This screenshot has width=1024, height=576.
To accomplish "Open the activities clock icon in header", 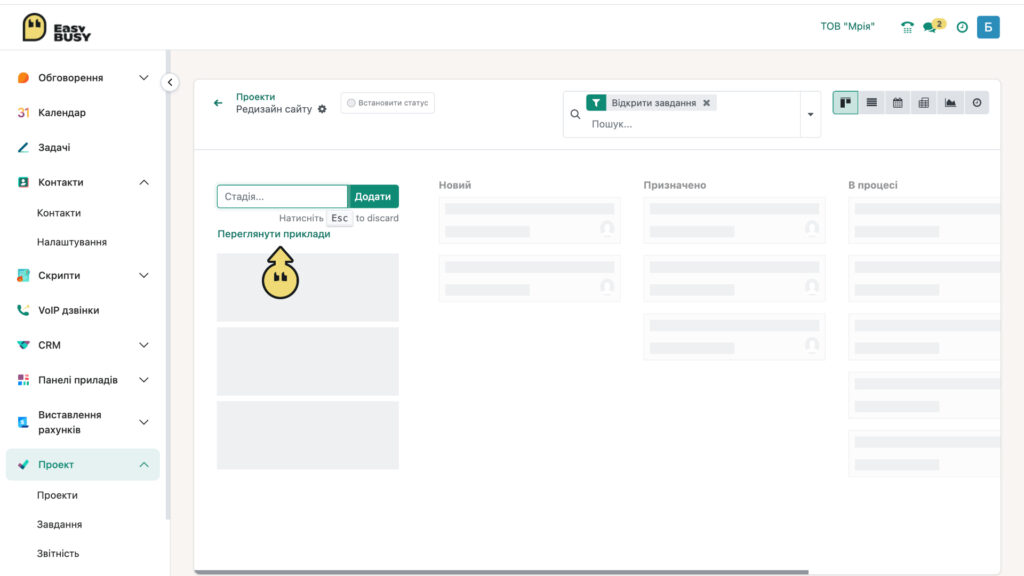I will pos(962,27).
